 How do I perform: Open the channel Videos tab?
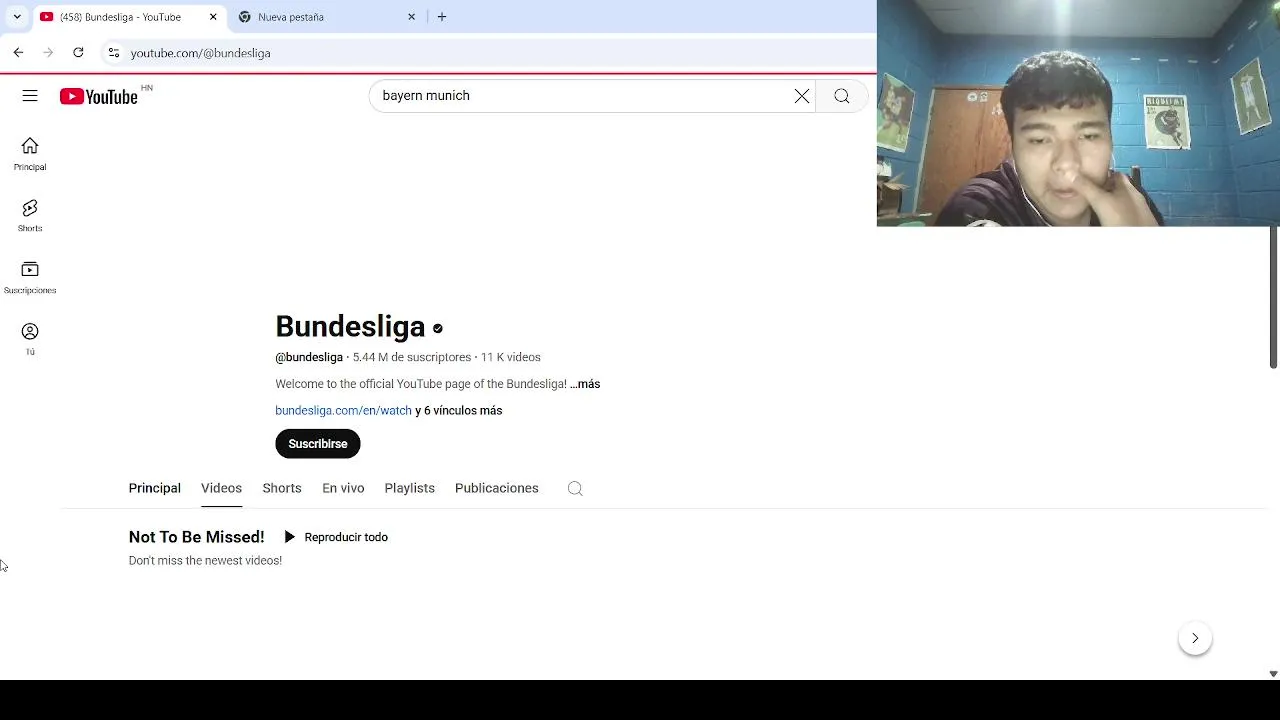coord(221,488)
